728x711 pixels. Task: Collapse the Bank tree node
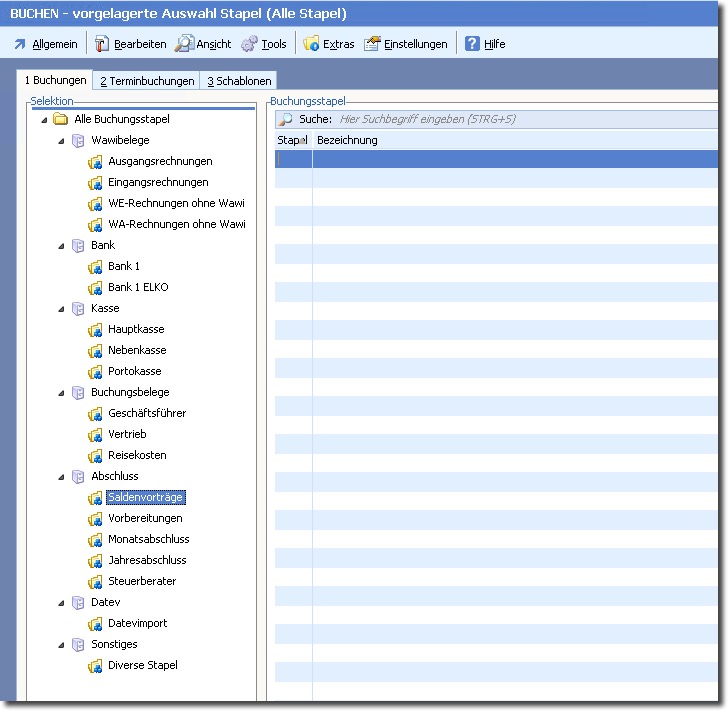(61, 246)
